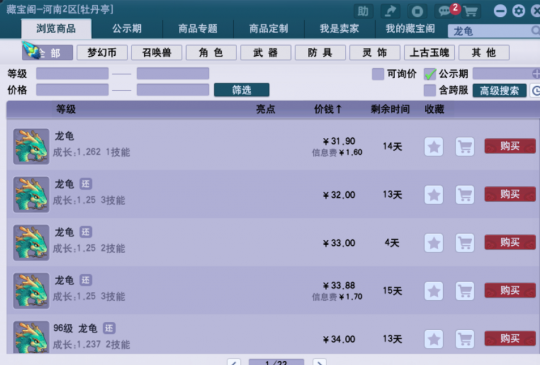Viewport: 540px width, 365px height.
Task: Open the share arrow icon in title bar
Action: (x=390, y=11)
